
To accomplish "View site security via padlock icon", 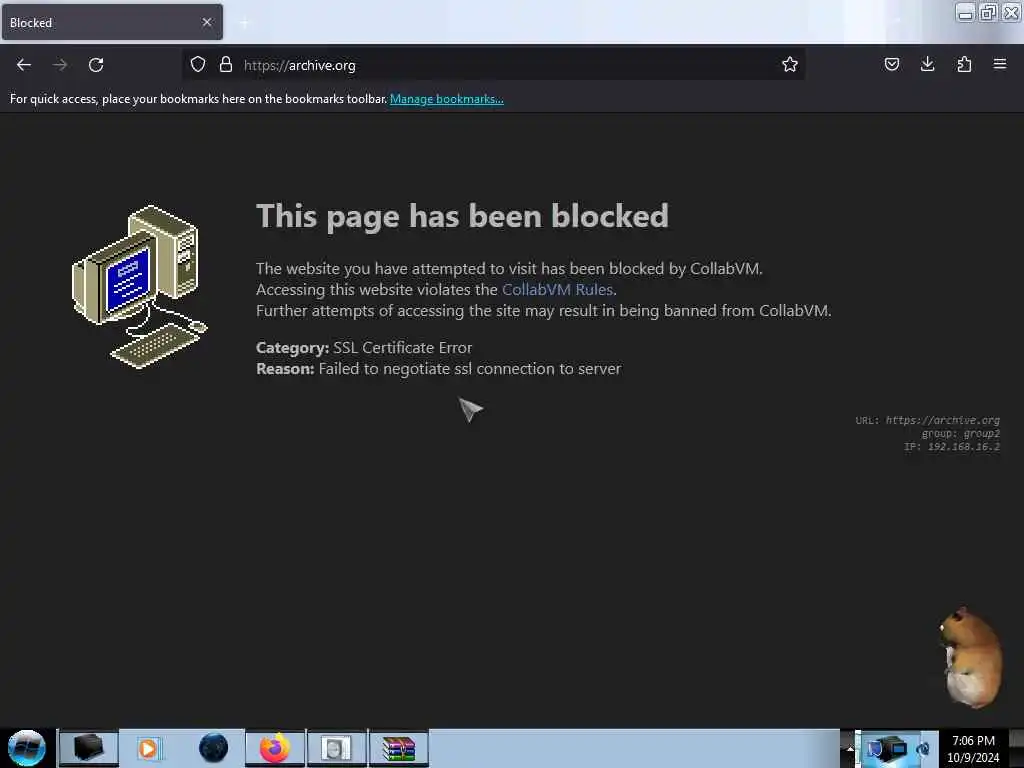I will pyautogui.click(x=226, y=64).
